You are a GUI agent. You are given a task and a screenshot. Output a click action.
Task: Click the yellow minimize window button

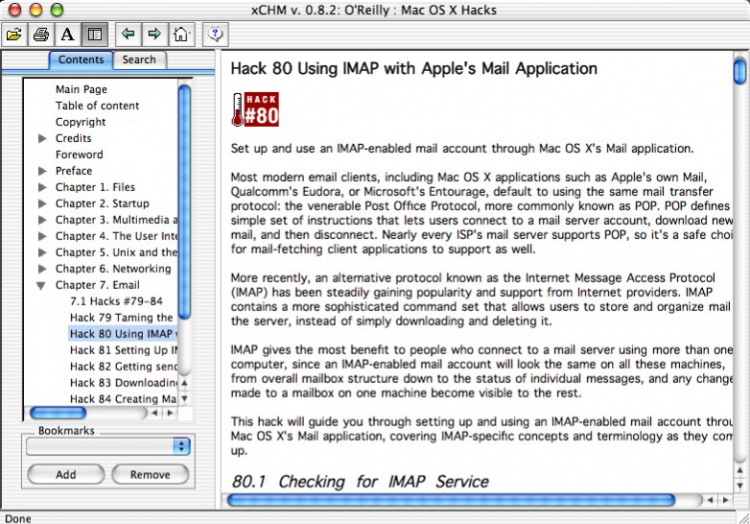point(36,10)
